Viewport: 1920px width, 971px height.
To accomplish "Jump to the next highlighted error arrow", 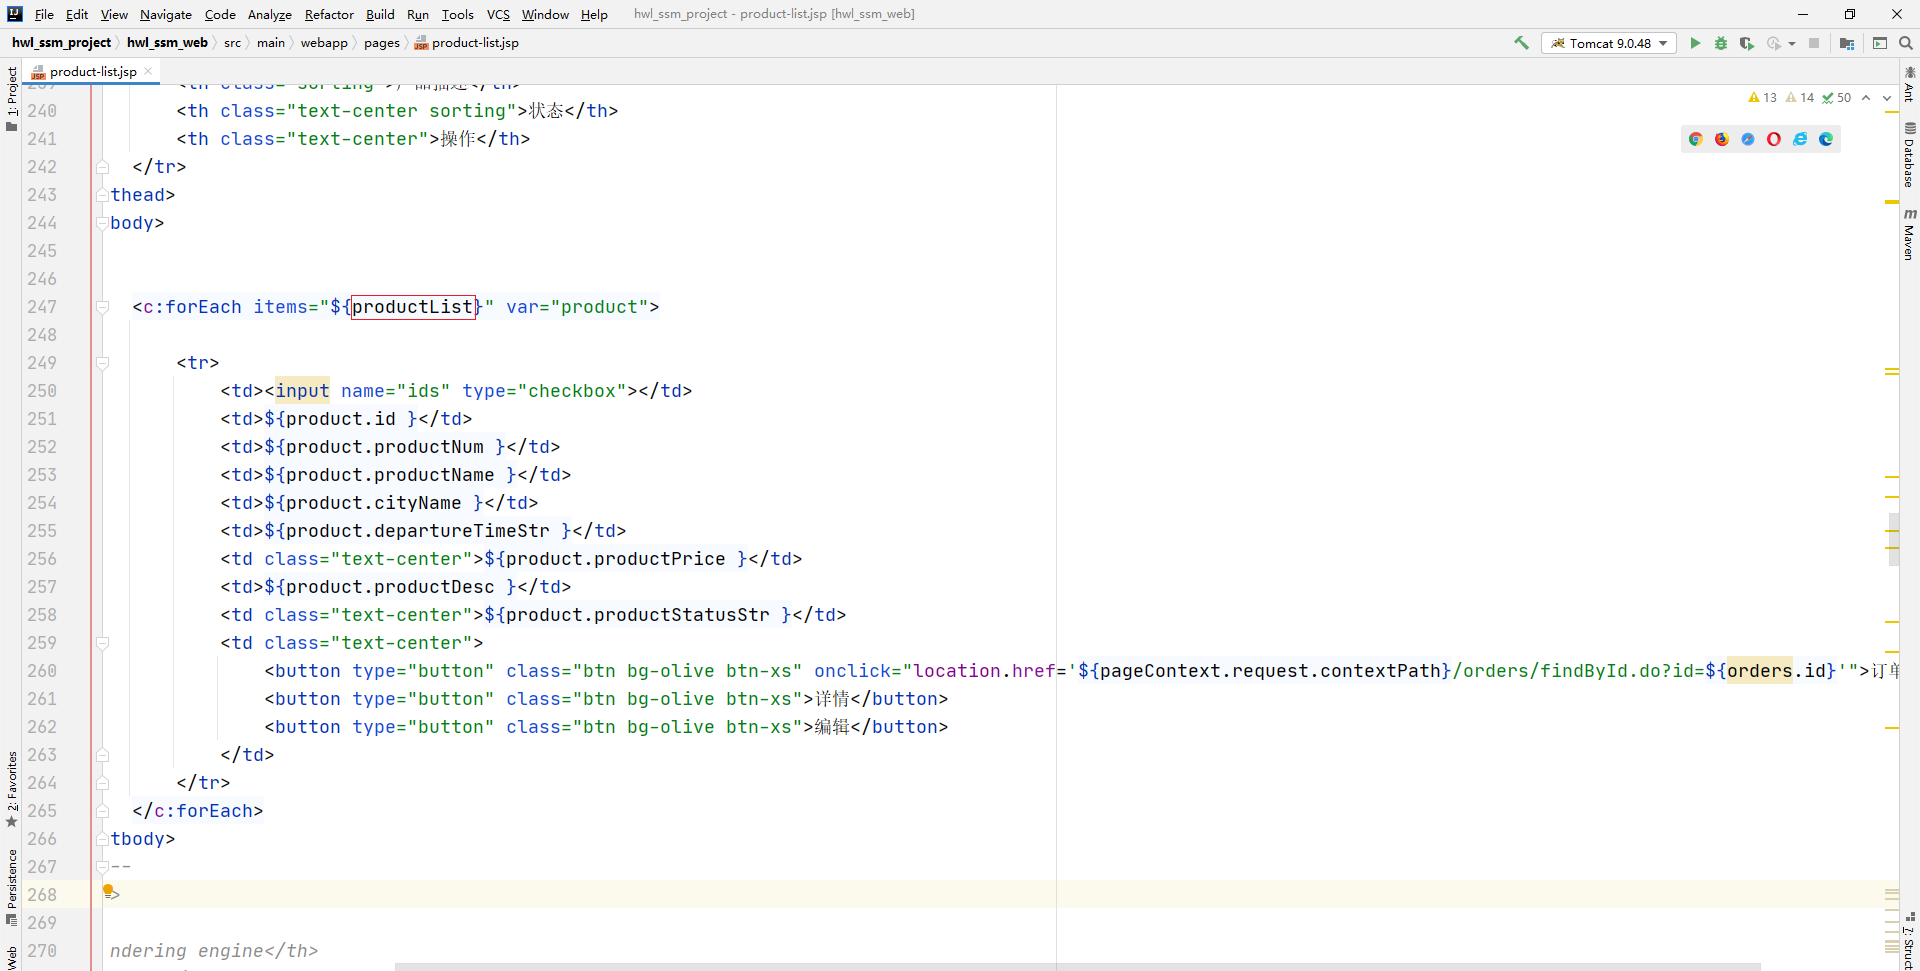I will point(1887,98).
